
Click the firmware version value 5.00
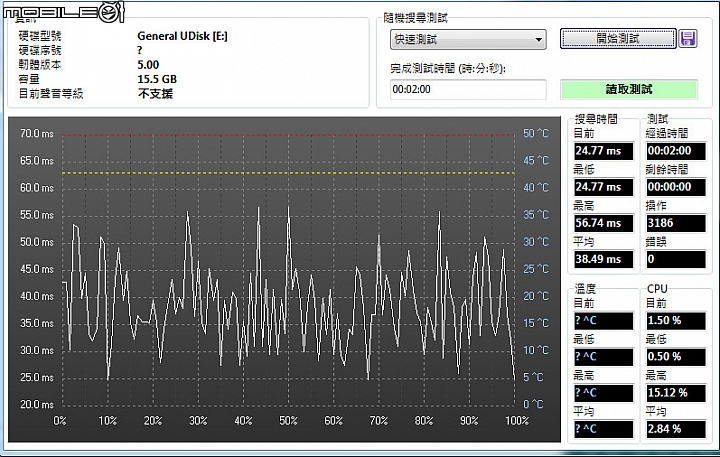[148, 65]
